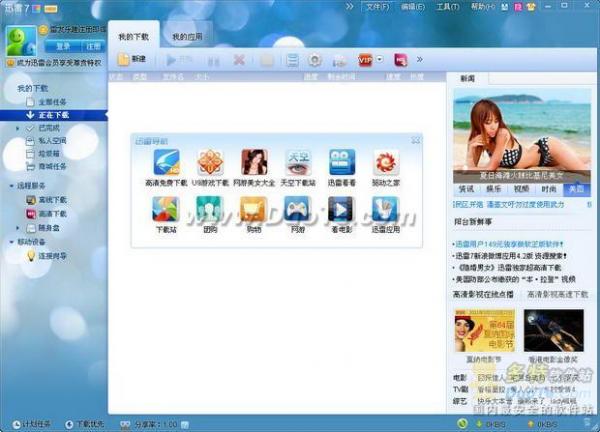Click the pink HD toolbar icon
Viewport: 600px width, 432px height.
tap(400, 60)
